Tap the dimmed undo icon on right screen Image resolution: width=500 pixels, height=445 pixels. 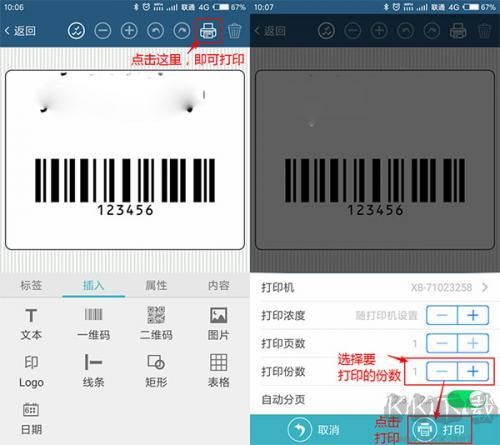pyautogui.click(x=405, y=31)
